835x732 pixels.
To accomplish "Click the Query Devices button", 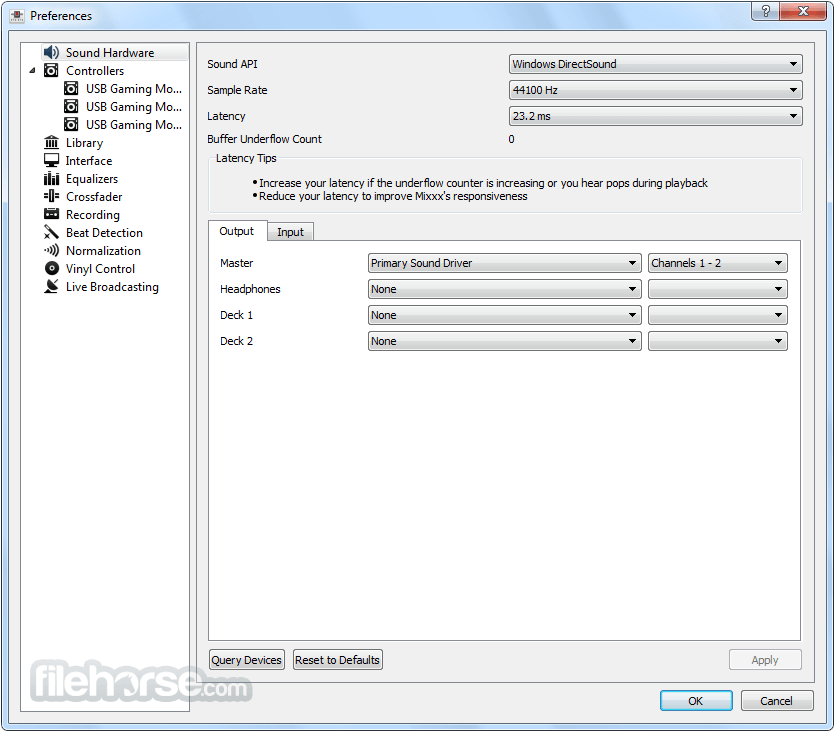I will [x=247, y=660].
